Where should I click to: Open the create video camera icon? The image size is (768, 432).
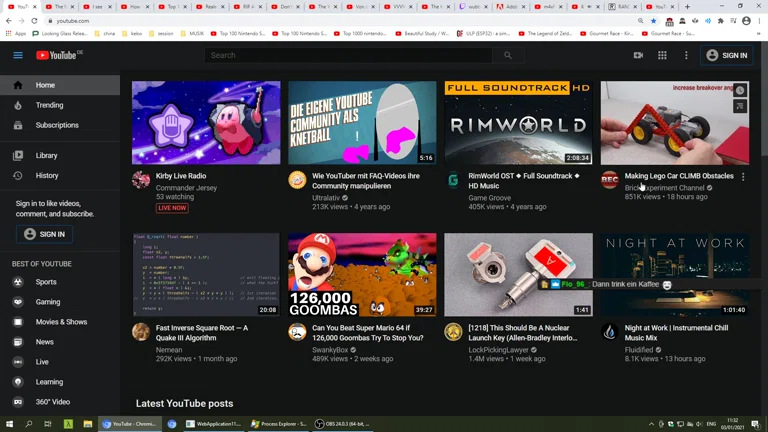click(x=638, y=55)
